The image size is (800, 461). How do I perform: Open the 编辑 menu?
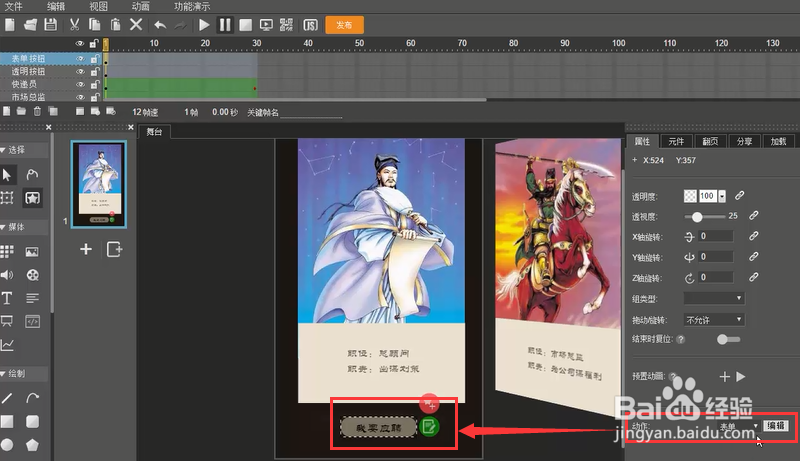click(x=56, y=6)
